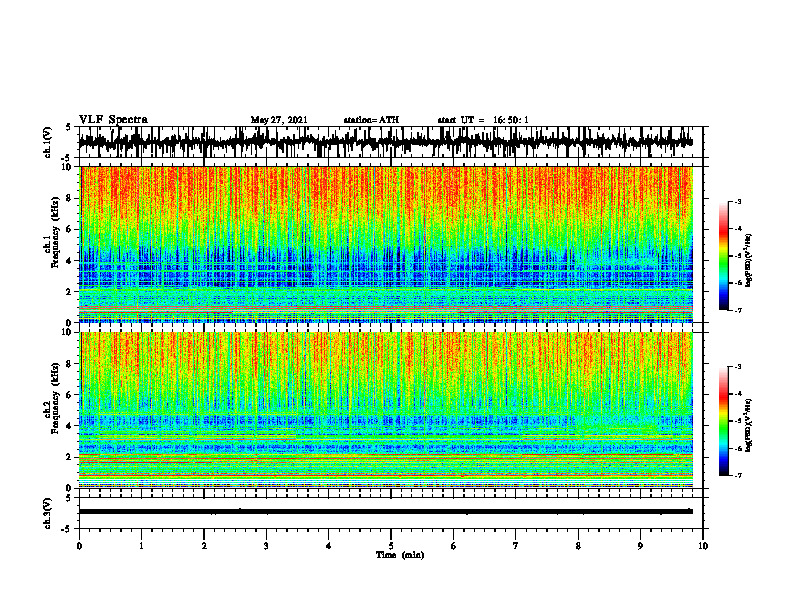Click the ch.2 spectrogram color scale bar
Image resolution: width=792 pixels, height=612 pixels.
pyautogui.click(x=723, y=421)
